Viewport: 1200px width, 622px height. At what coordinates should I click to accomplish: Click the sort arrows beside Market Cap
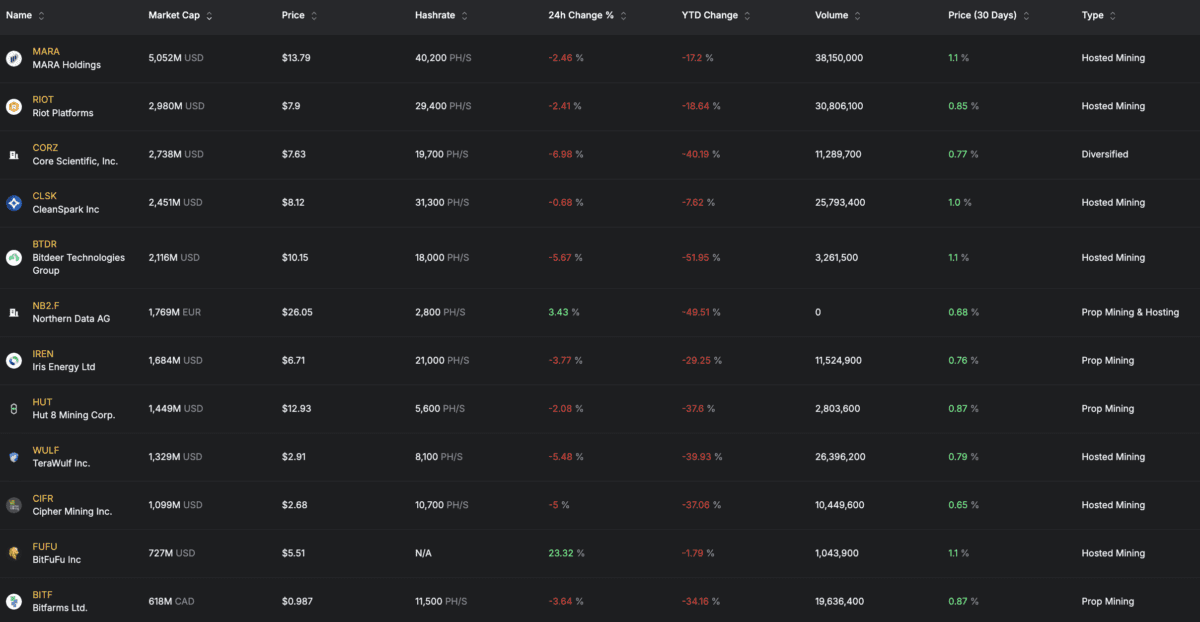[x=209, y=16]
